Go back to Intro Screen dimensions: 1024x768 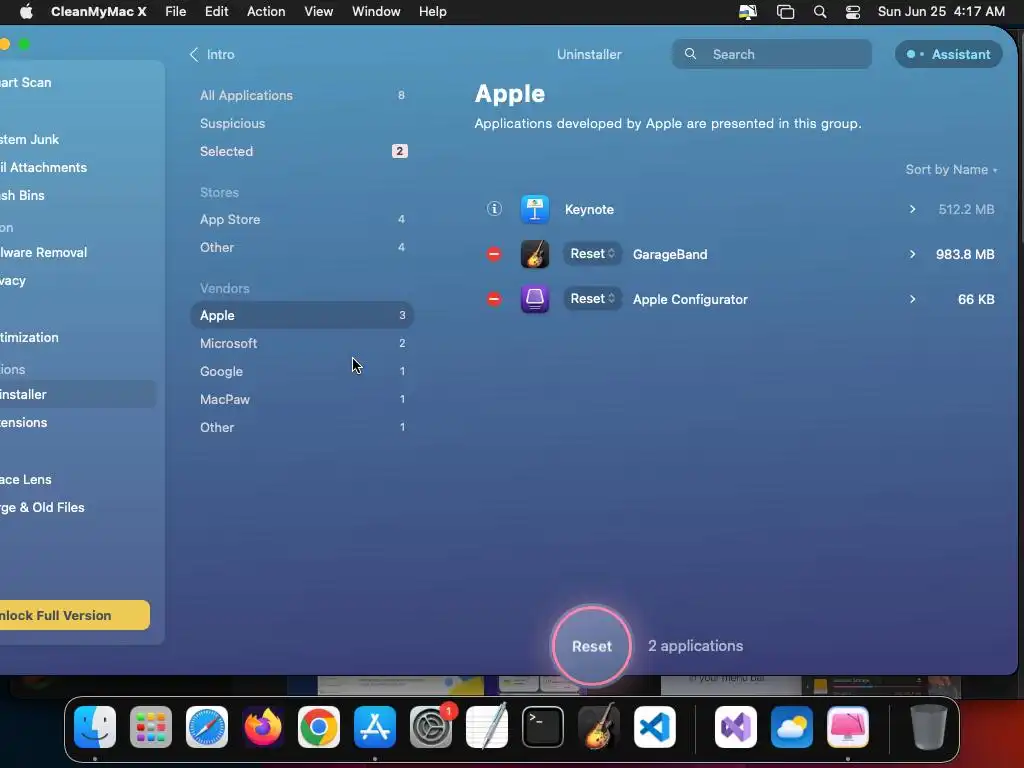[212, 54]
